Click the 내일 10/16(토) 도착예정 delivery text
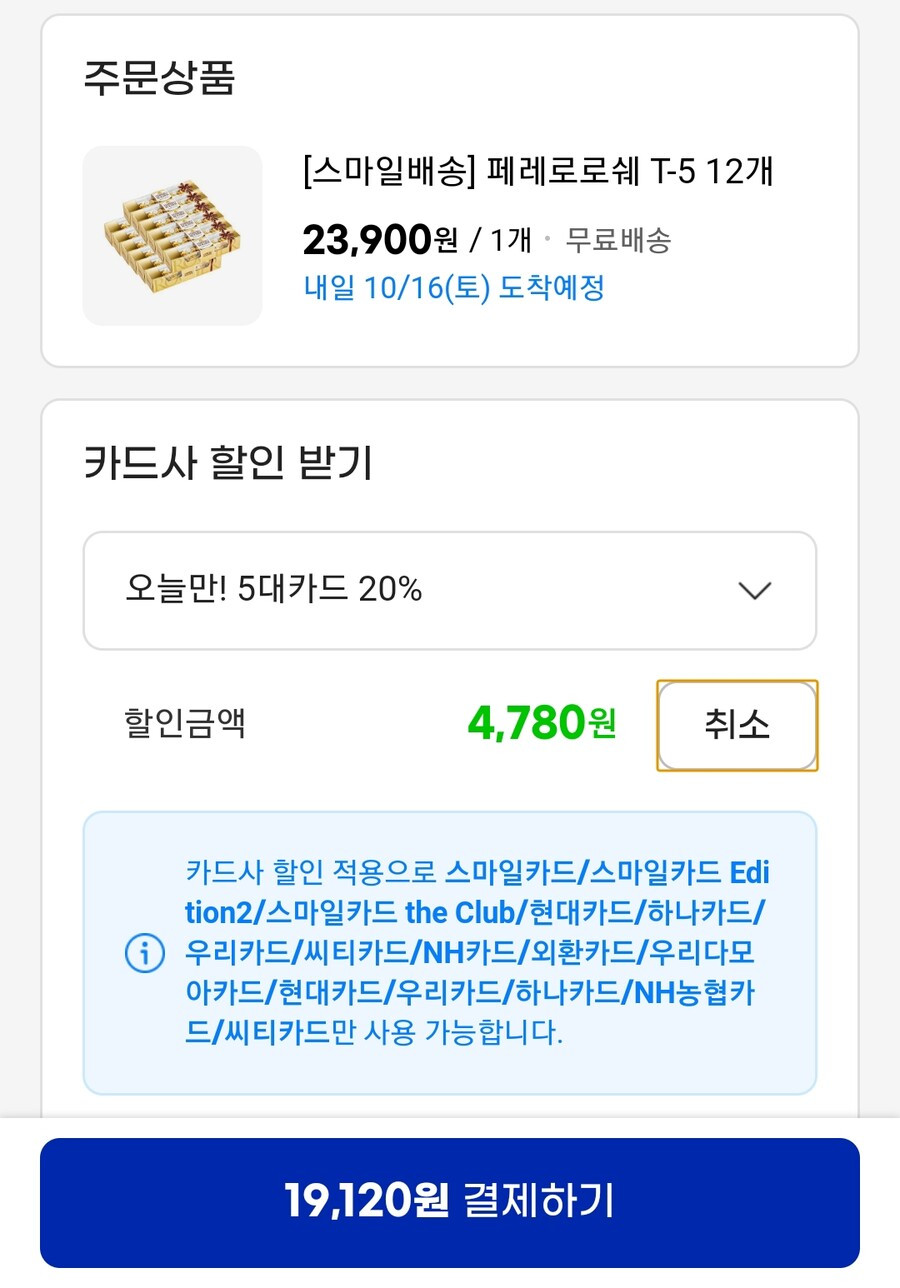Image resolution: width=900 pixels, height=1288 pixels. 454,288
